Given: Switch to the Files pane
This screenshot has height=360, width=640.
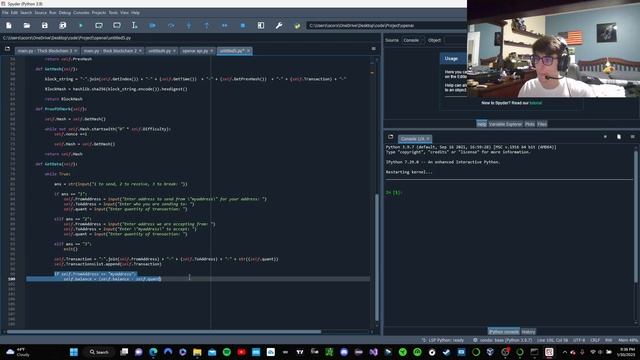Looking at the screenshot, I should (x=542, y=124).
